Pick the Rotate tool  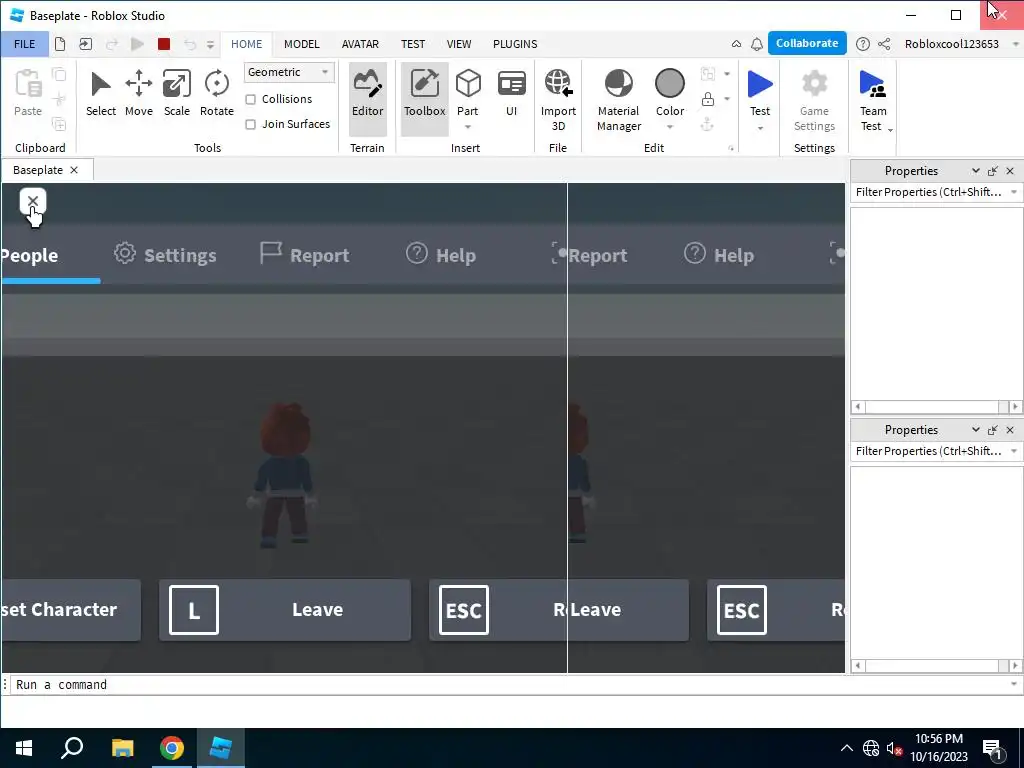tap(216, 95)
